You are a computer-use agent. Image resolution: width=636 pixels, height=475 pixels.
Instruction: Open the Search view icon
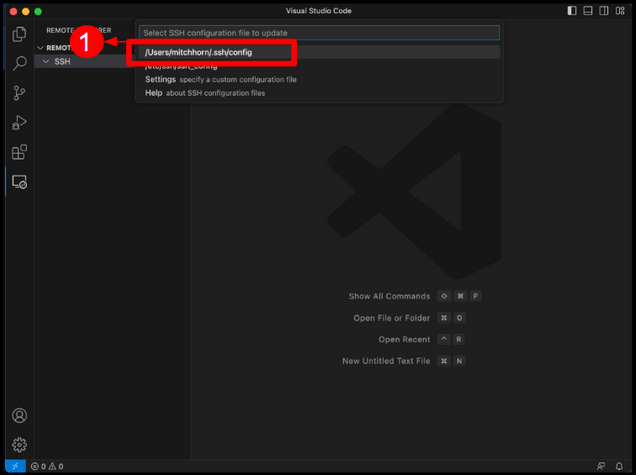click(x=19, y=63)
